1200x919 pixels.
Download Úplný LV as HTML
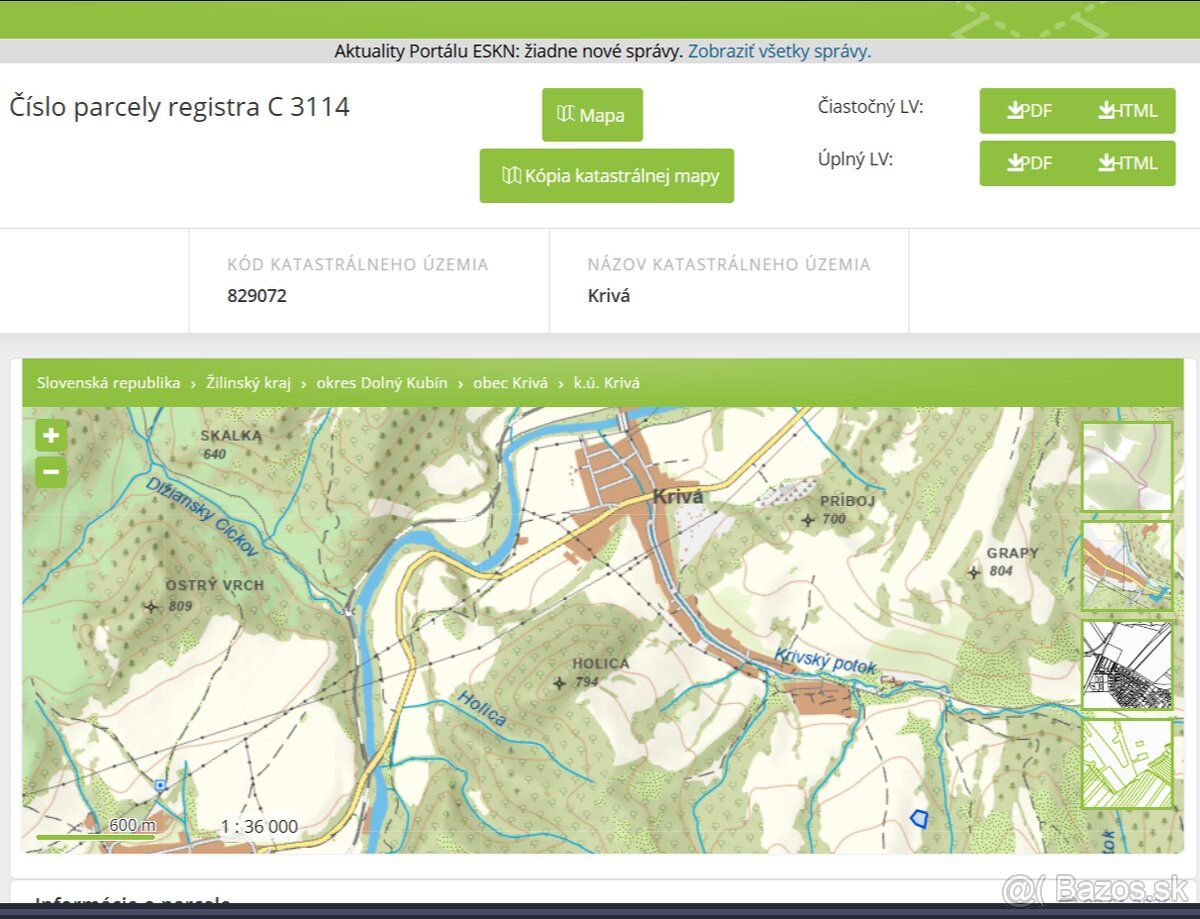(1127, 163)
